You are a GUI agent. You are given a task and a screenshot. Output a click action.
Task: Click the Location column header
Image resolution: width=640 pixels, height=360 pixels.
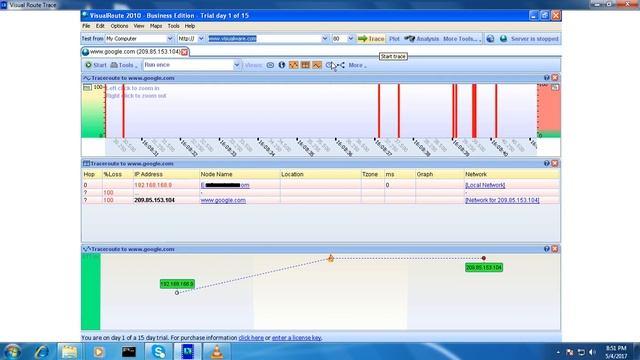point(320,174)
